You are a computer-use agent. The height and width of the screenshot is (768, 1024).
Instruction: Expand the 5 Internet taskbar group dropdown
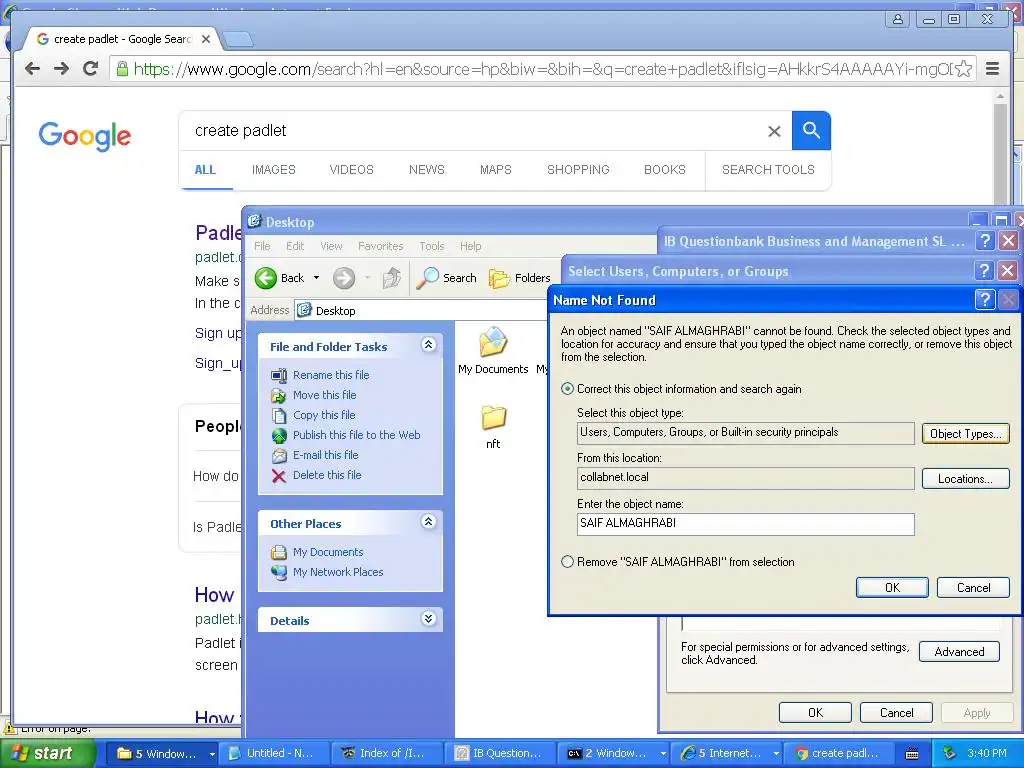coord(776,754)
